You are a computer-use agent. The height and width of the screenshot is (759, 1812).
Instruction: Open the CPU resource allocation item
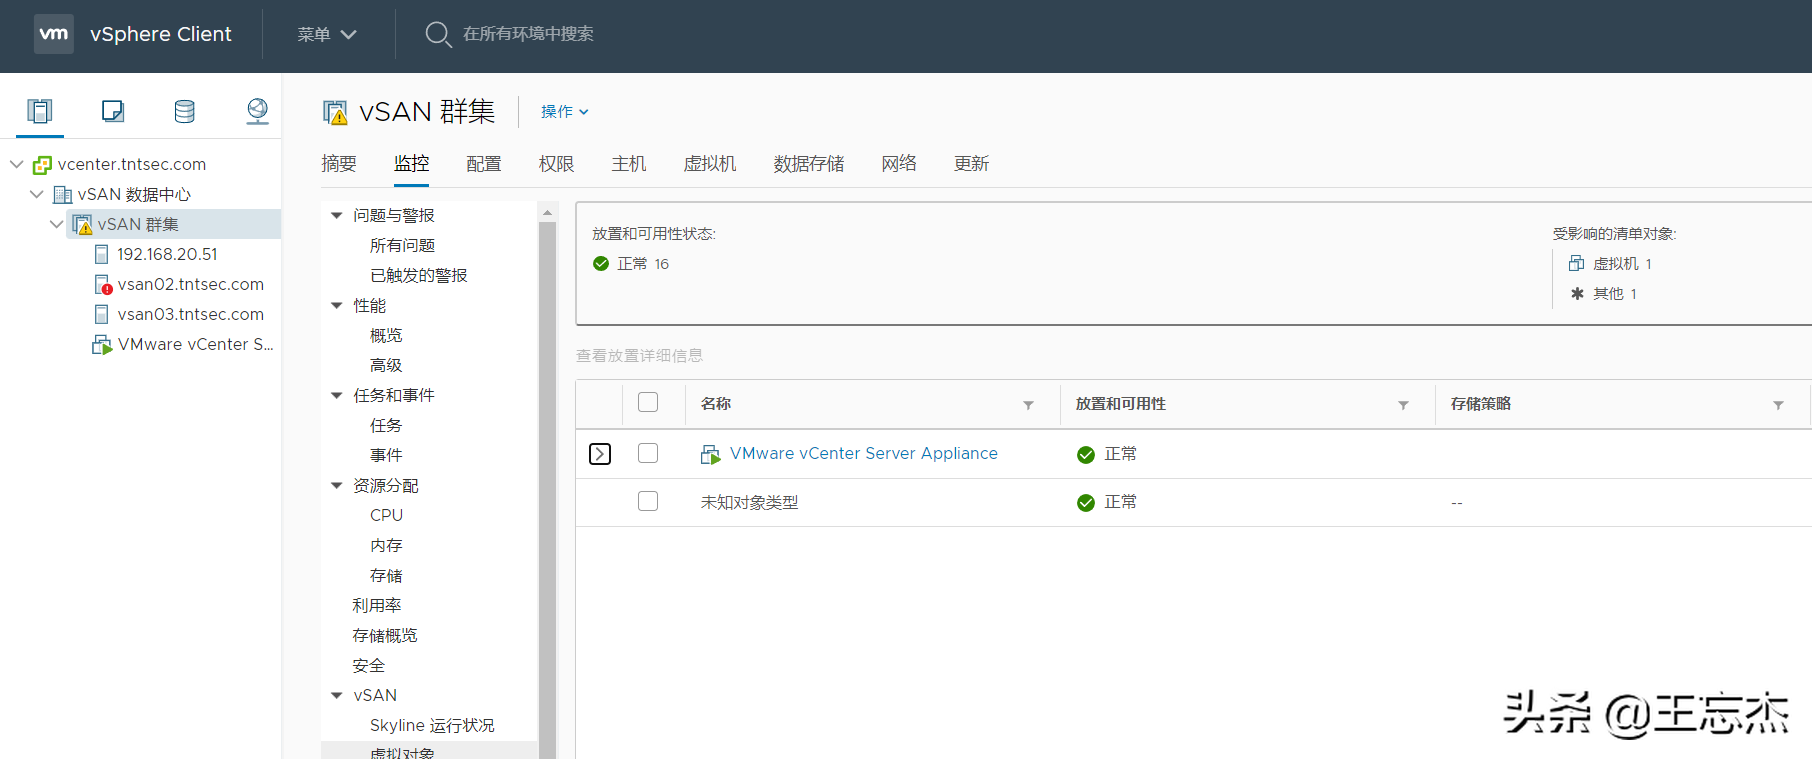coord(386,516)
